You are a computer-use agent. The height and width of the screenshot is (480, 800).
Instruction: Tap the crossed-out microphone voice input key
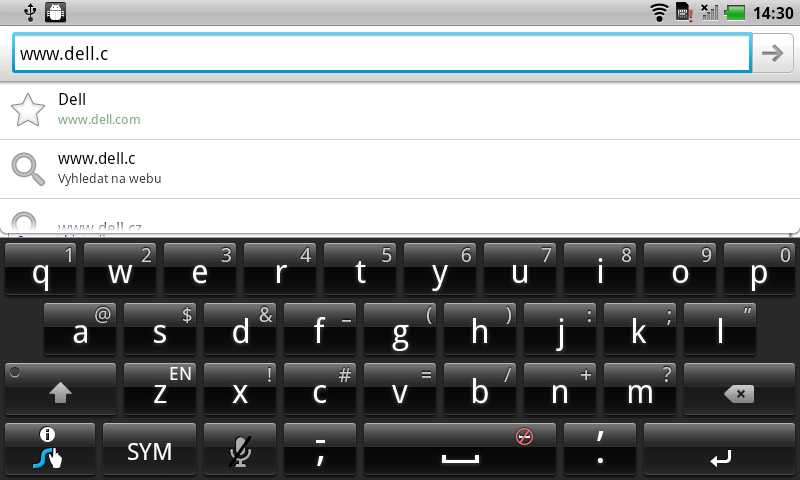[x=240, y=448]
